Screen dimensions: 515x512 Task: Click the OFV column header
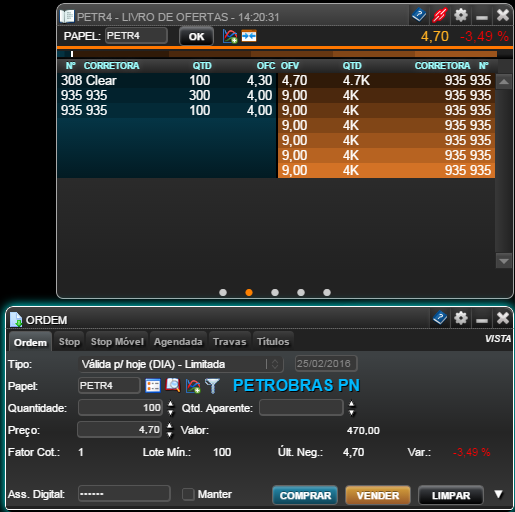click(290, 66)
